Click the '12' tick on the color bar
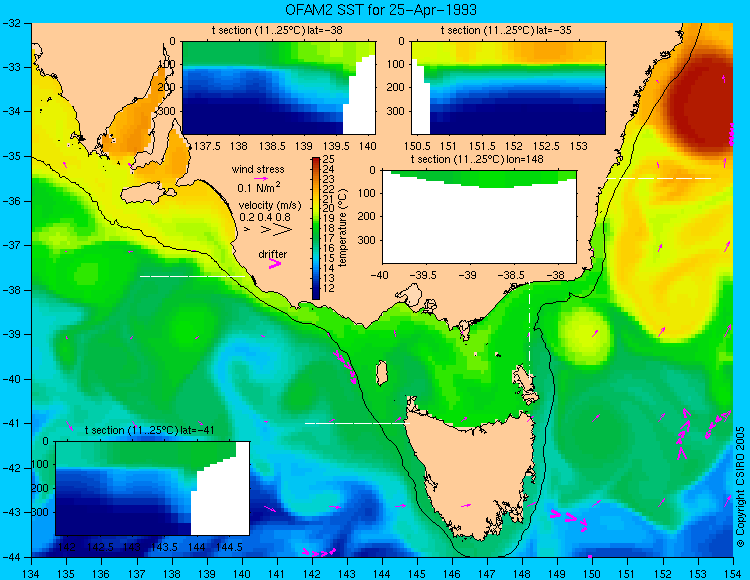The image size is (750, 580). [329, 288]
